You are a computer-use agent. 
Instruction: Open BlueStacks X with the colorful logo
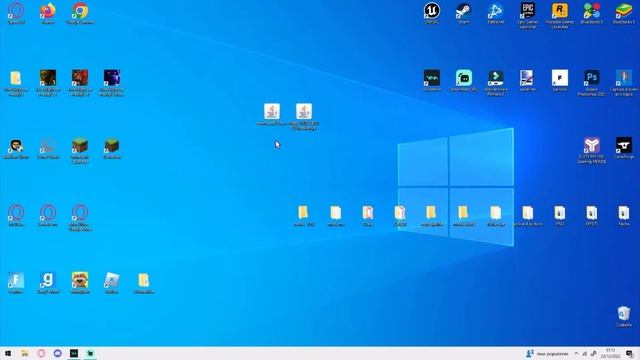591,11
